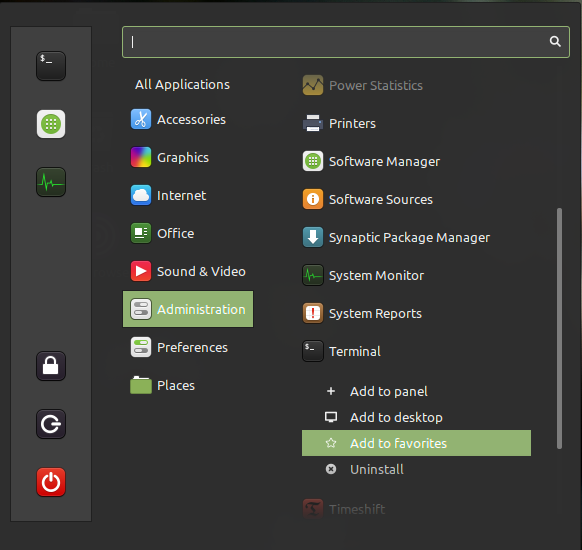The height and width of the screenshot is (550, 582).
Task: Open System Monitor from the favorites sidebar
Action: pyautogui.click(x=51, y=182)
